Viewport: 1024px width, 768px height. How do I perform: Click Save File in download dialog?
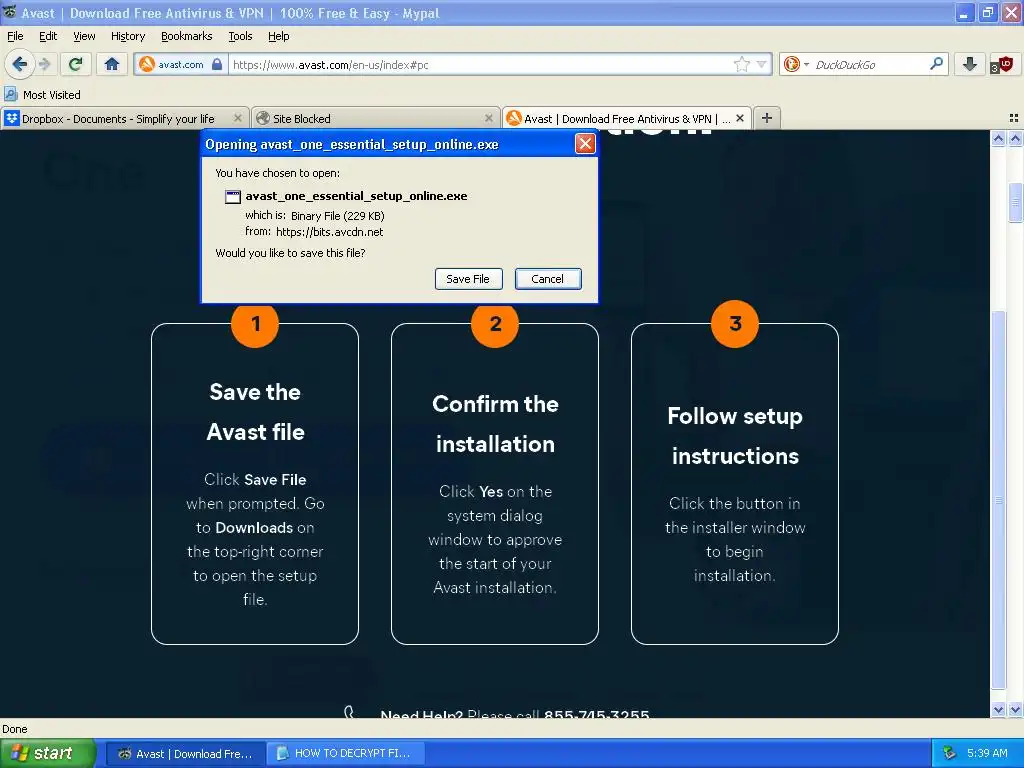pos(468,279)
